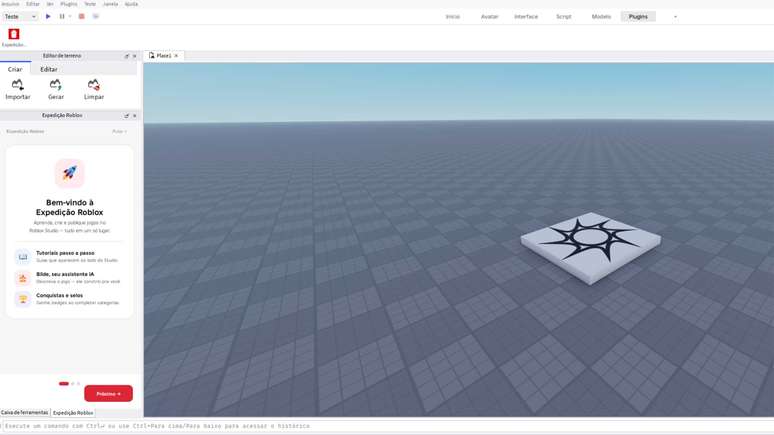The width and height of the screenshot is (774, 435).
Task: Click the Importar terrain tool
Action: (x=18, y=89)
